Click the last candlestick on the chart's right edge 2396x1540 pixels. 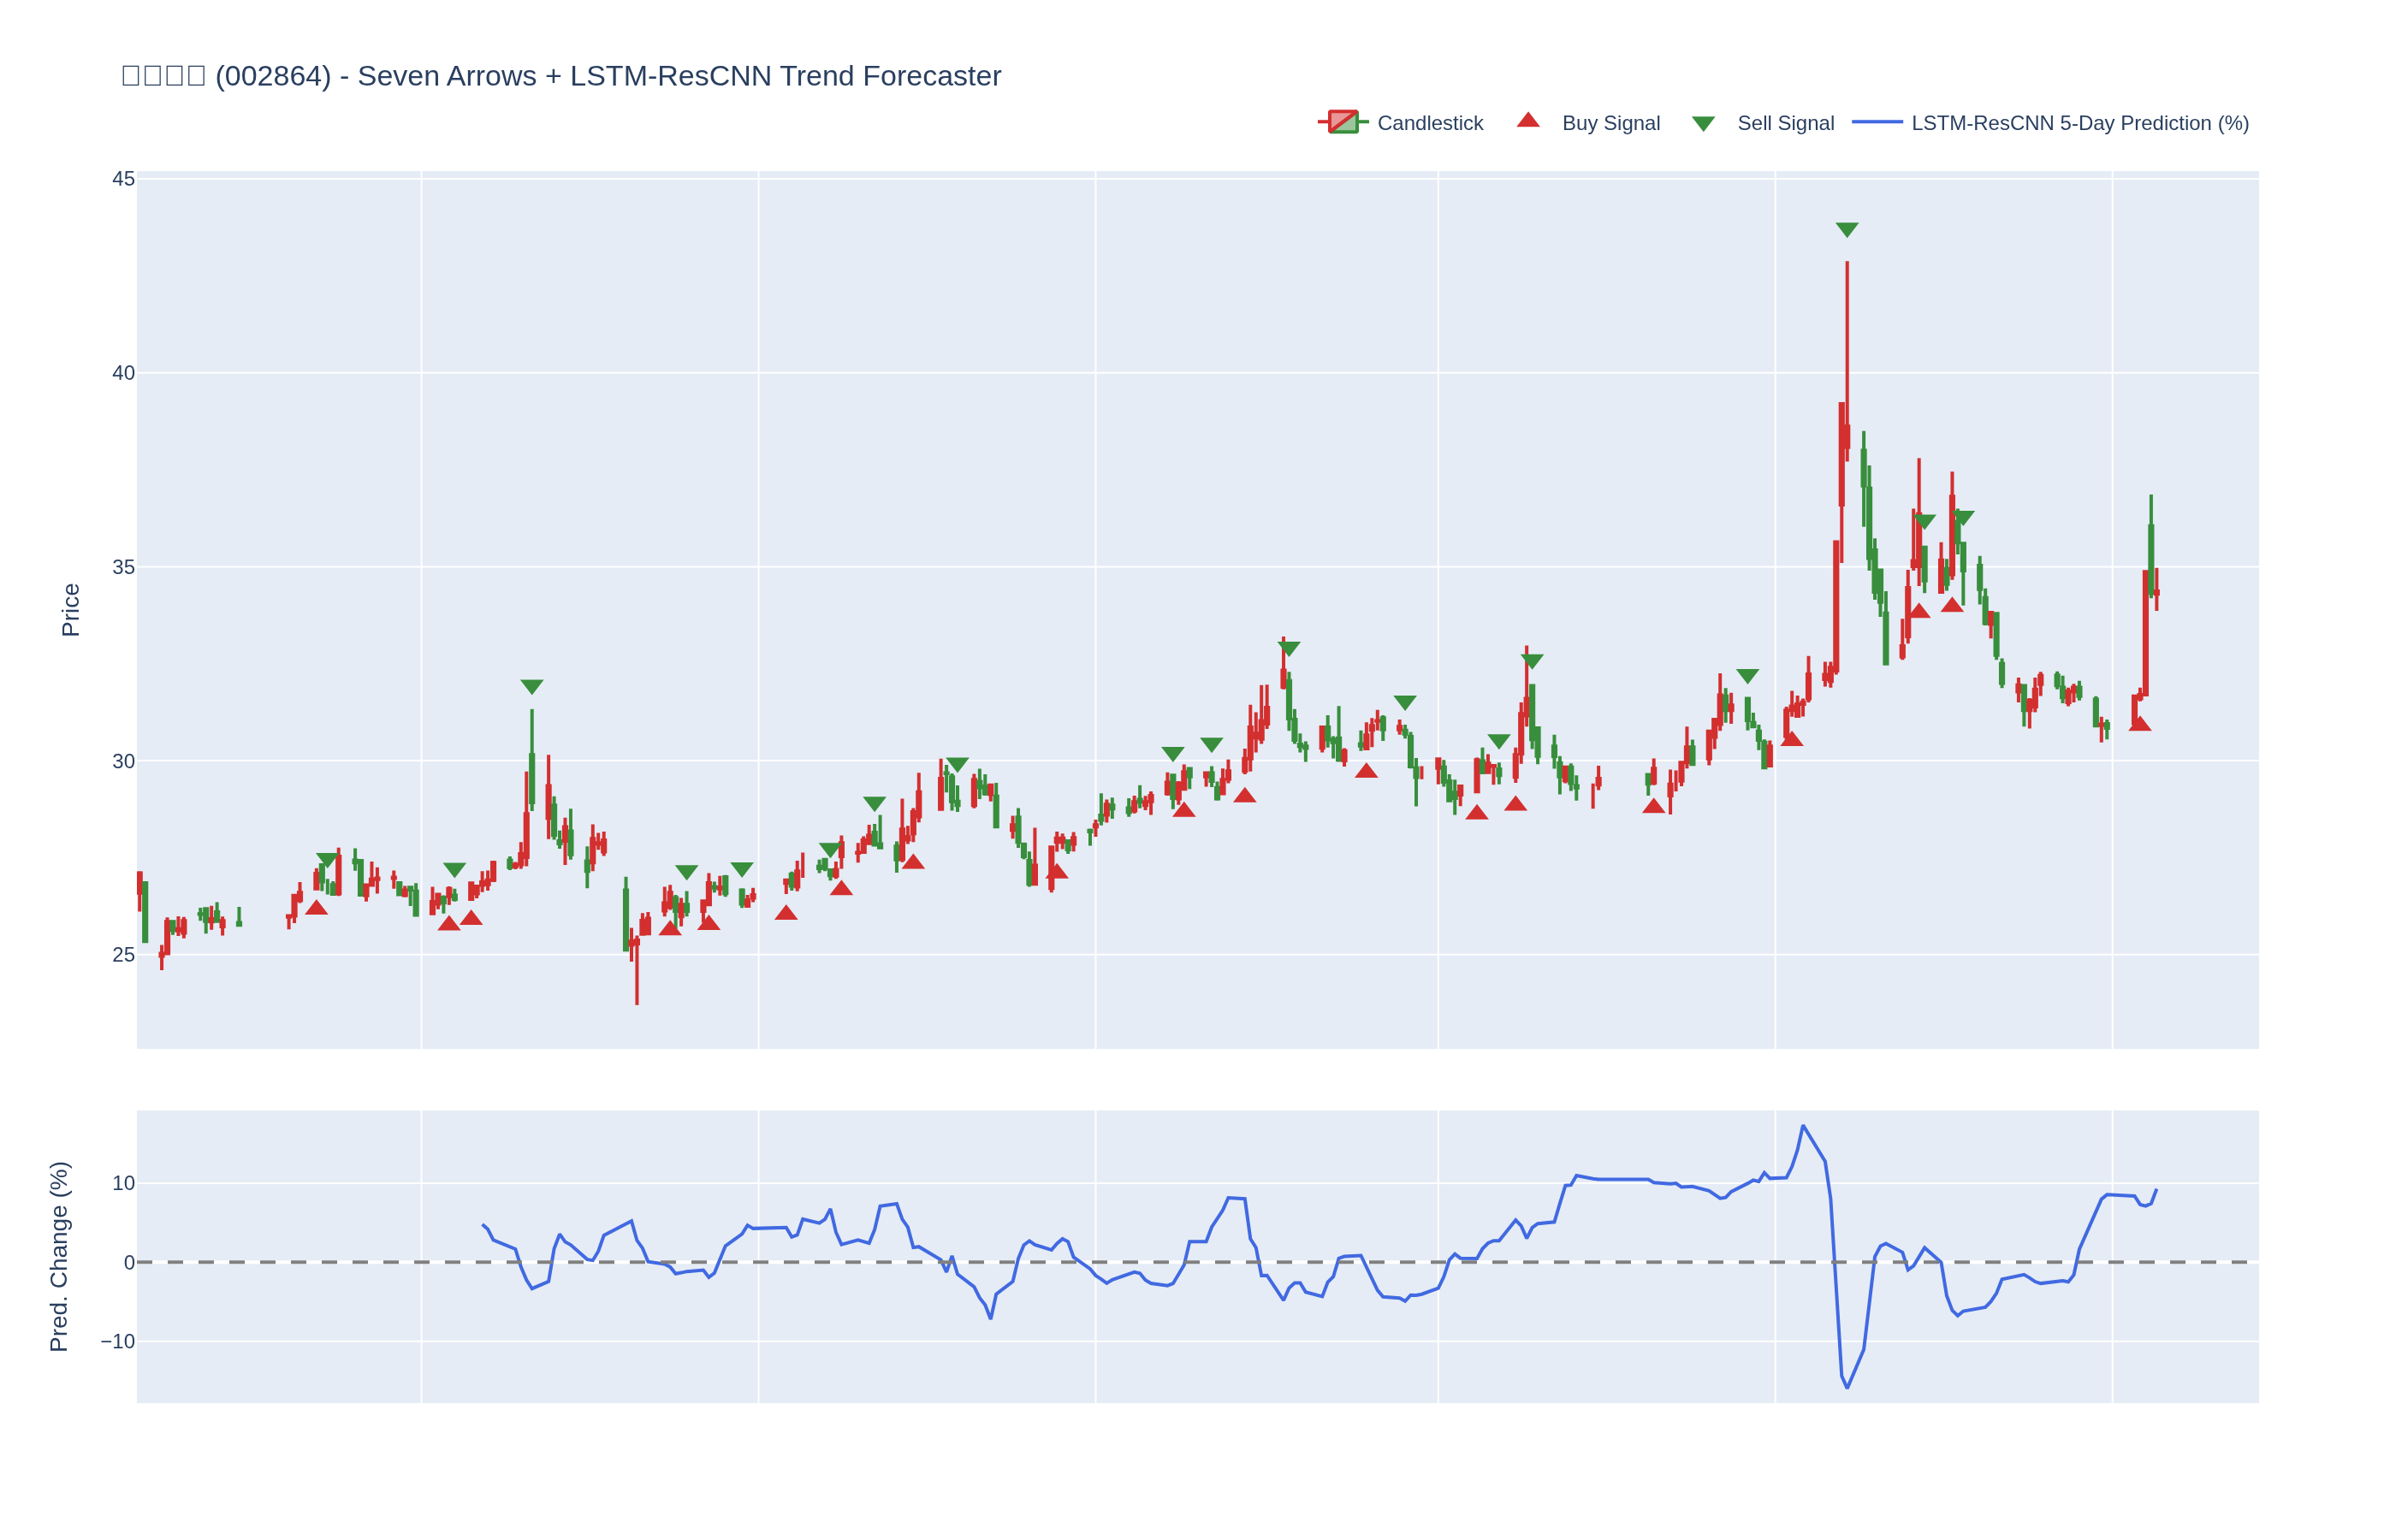[2156, 592]
